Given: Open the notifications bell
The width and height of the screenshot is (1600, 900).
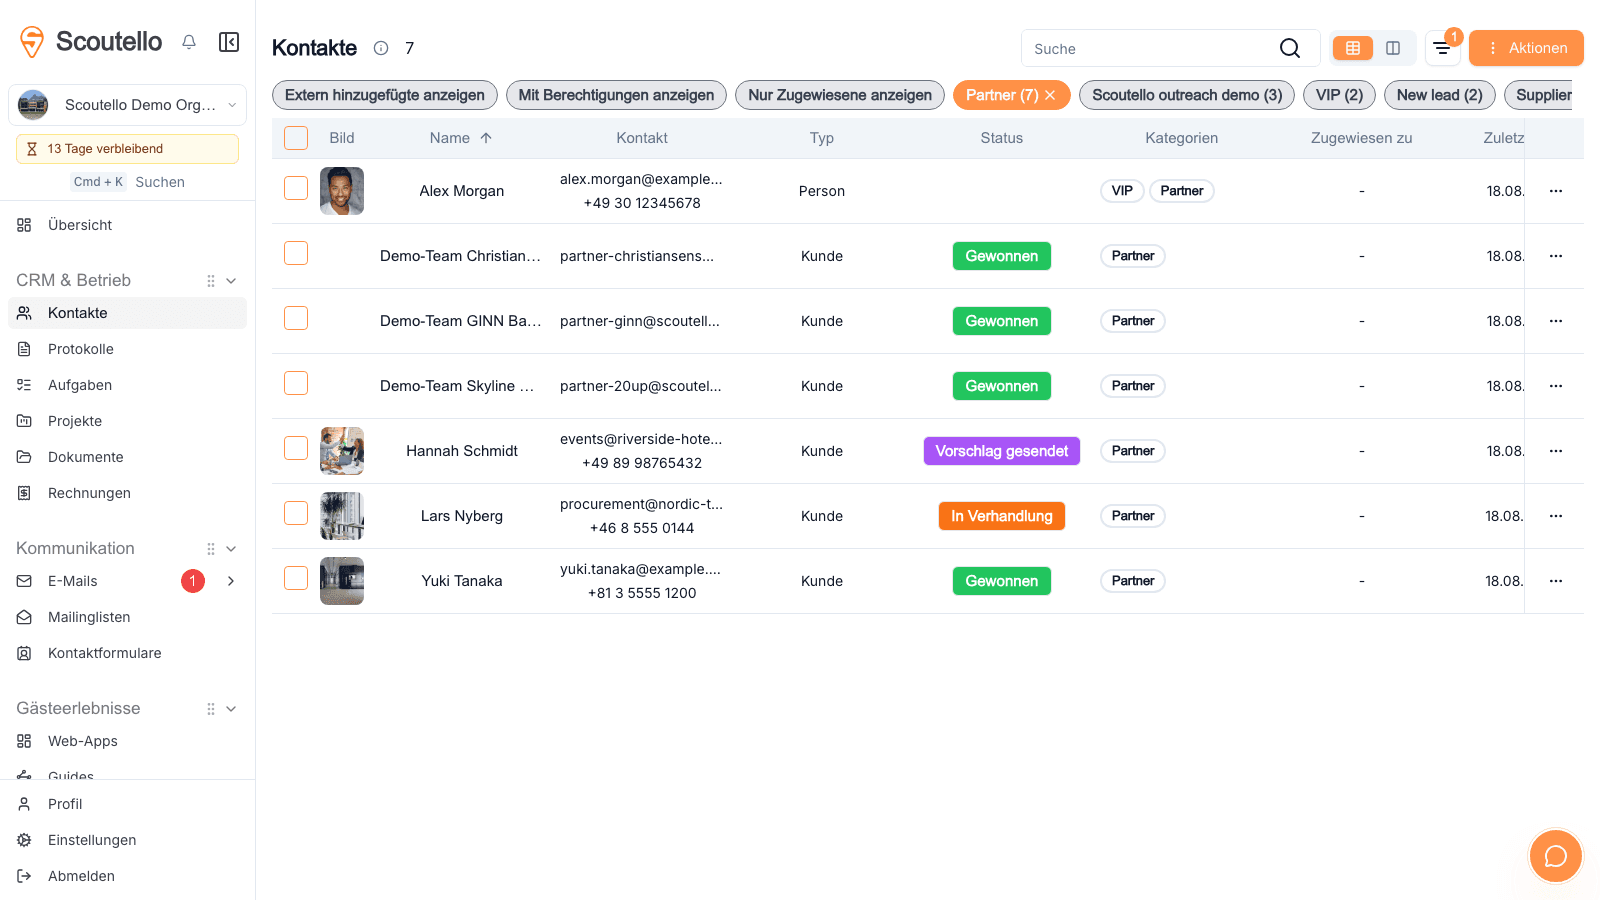Looking at the screenshot, I should pos(189,42).
